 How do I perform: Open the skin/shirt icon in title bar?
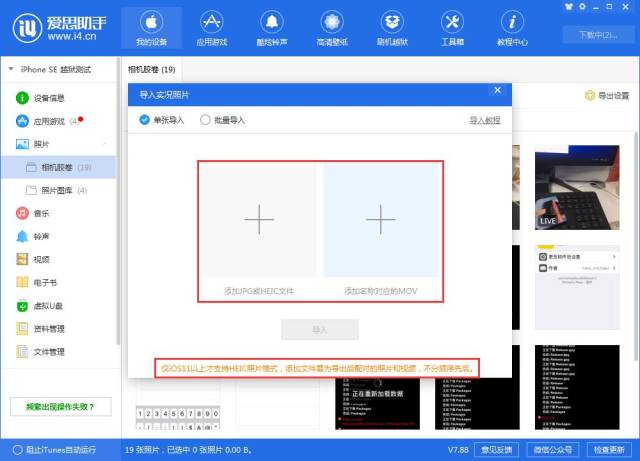point(569,7)
